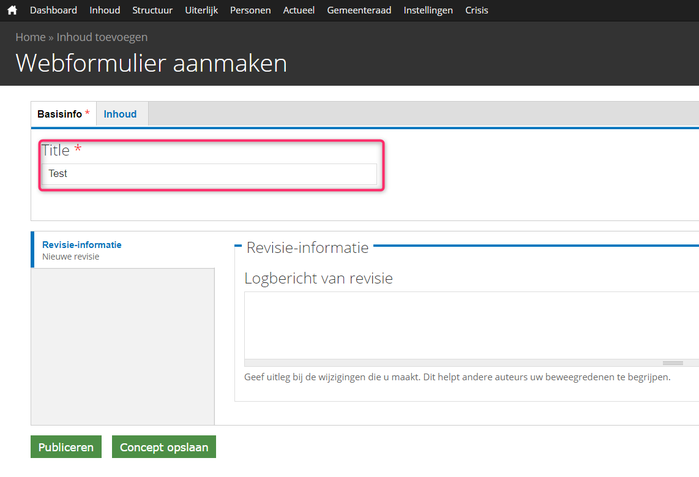Open the Dashboard menu item
Viewport: 699px width, 477px height.
pos(53,10)
